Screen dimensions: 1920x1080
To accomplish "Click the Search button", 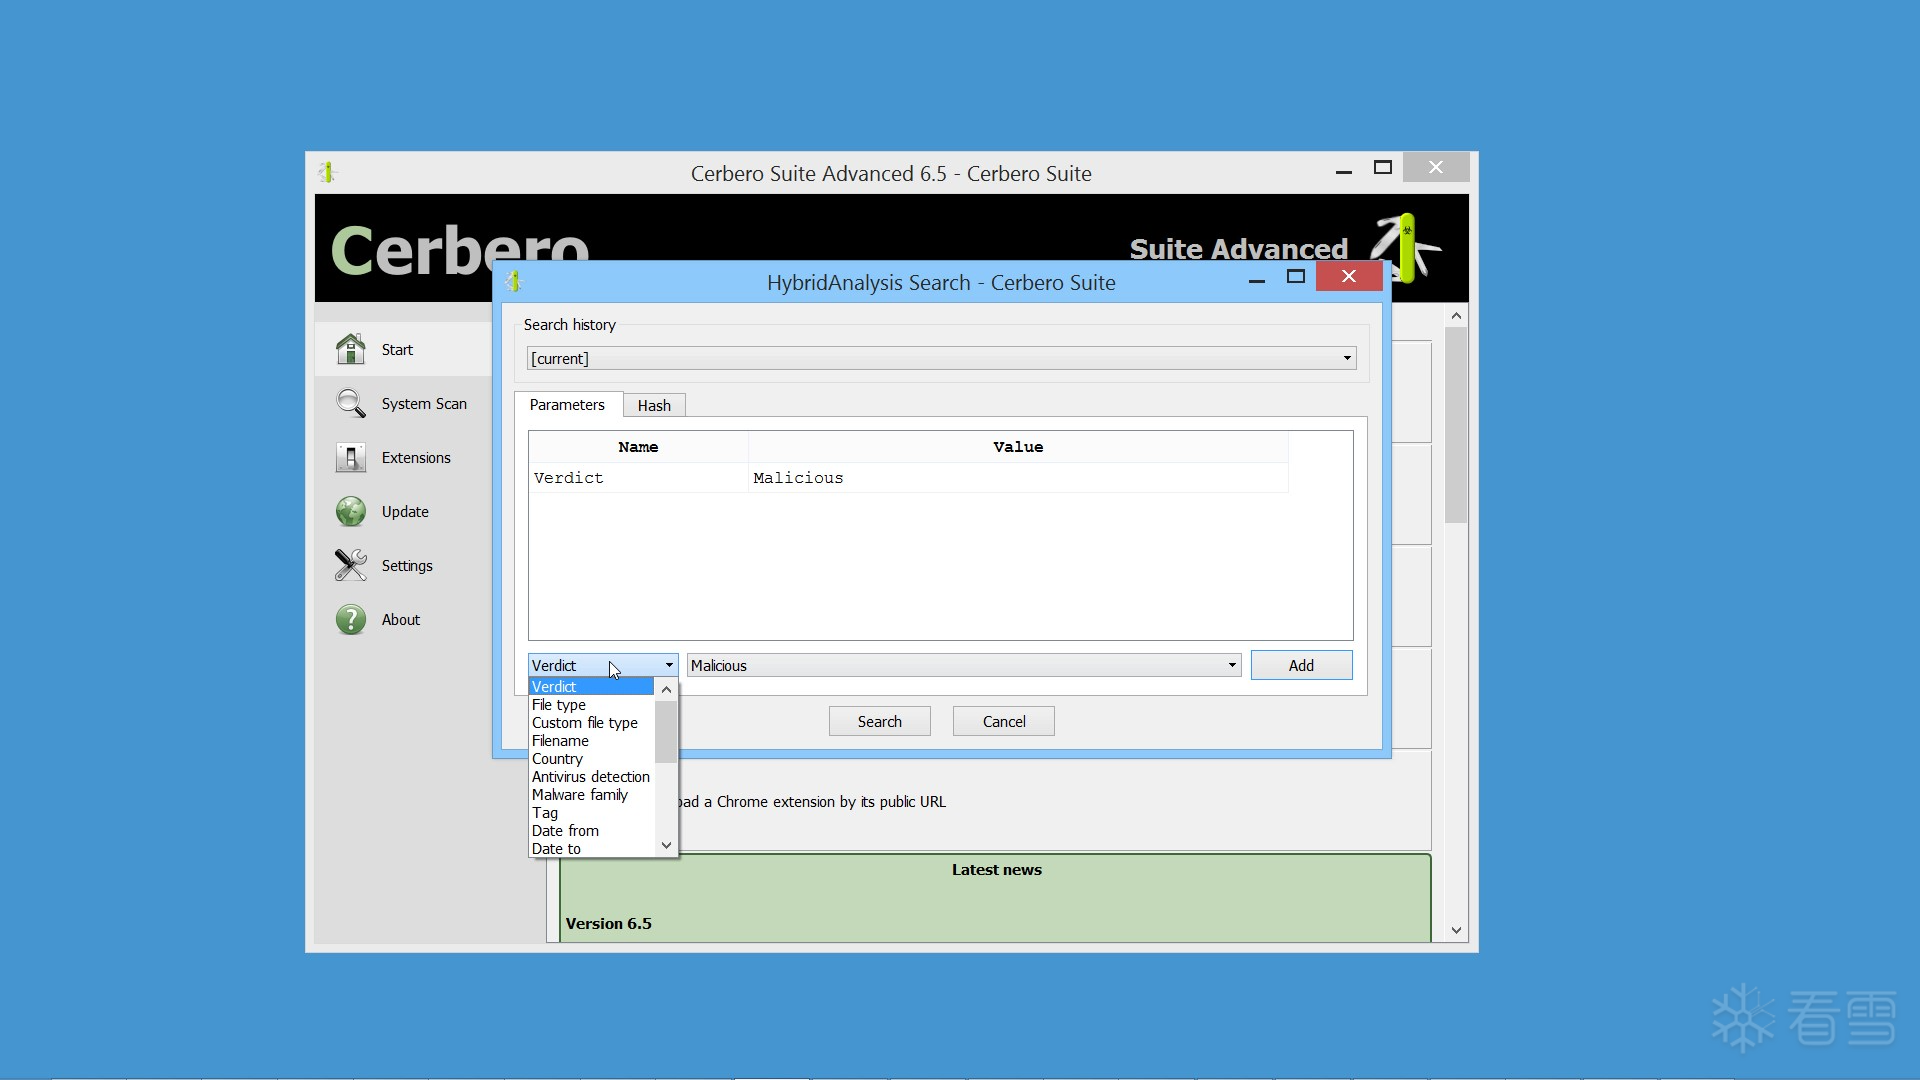I will click(x=879, y=721).
